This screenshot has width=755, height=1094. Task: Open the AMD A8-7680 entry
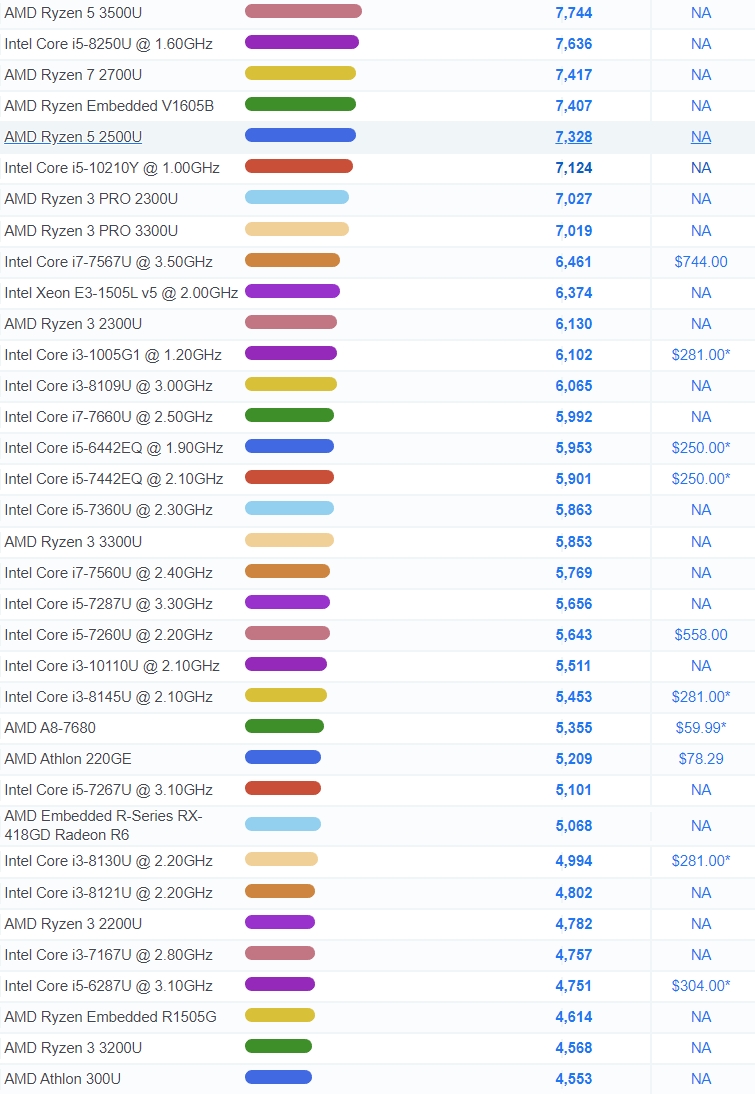pos(50,728)
